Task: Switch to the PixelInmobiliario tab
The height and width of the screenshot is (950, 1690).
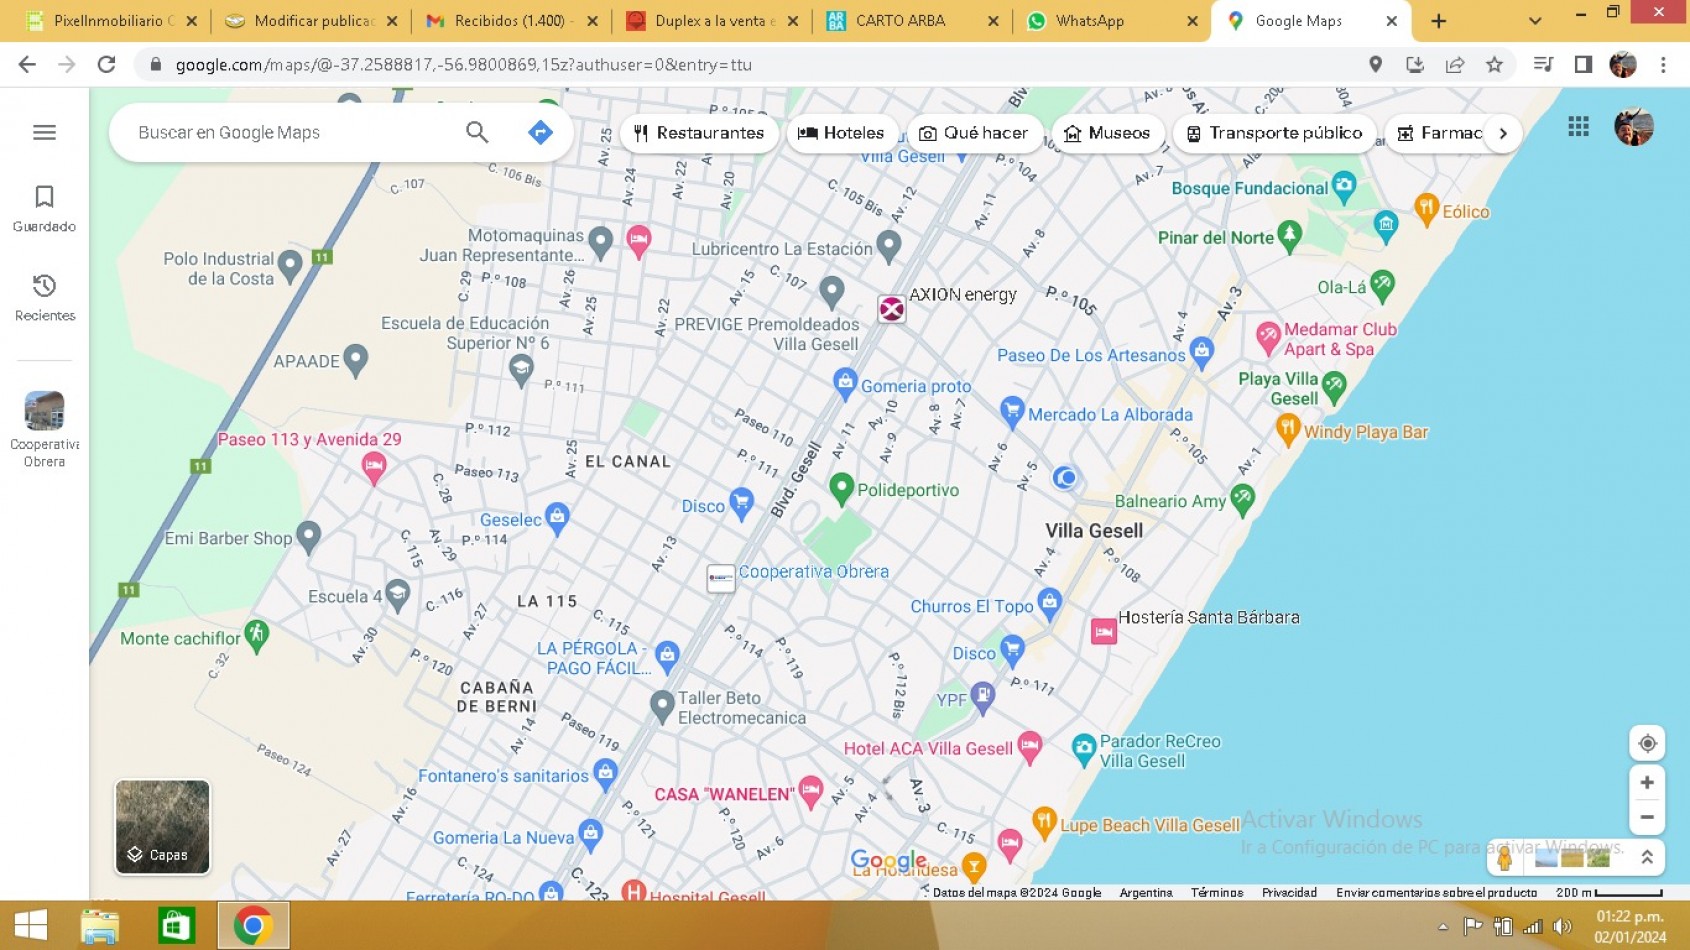Action: (x=110, y=21)
